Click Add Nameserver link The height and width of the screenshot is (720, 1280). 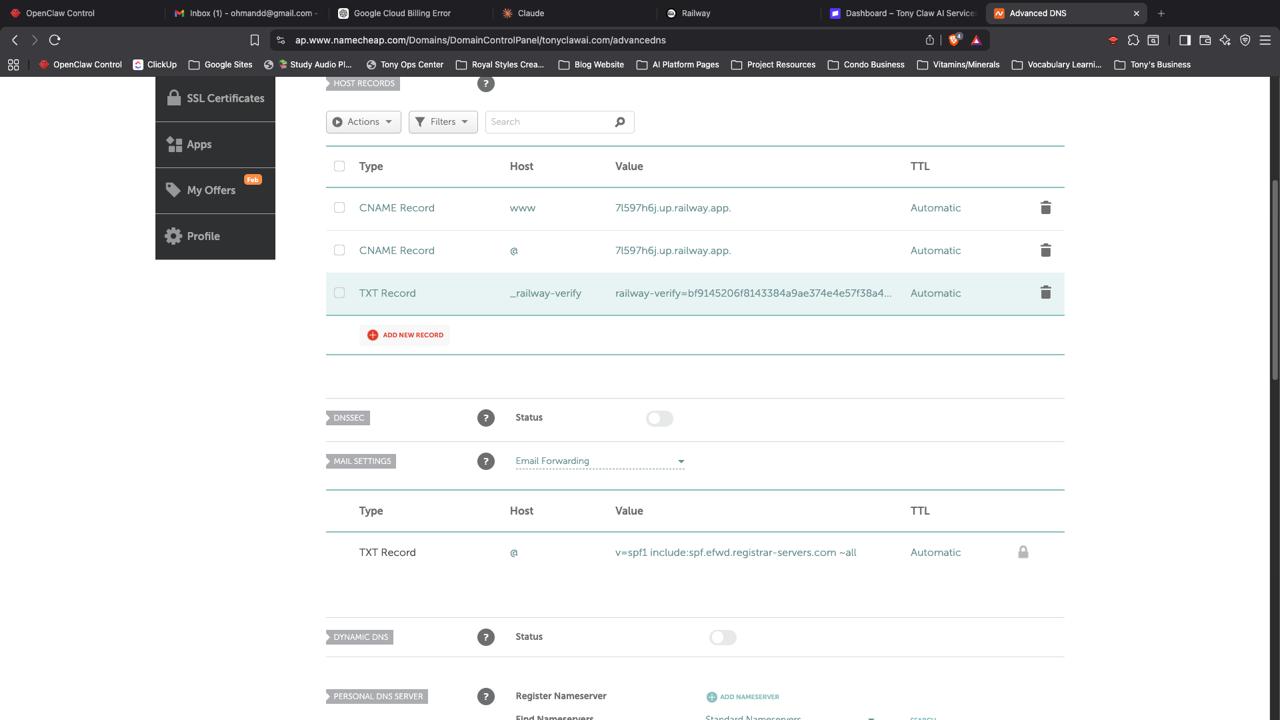[743, 697]
